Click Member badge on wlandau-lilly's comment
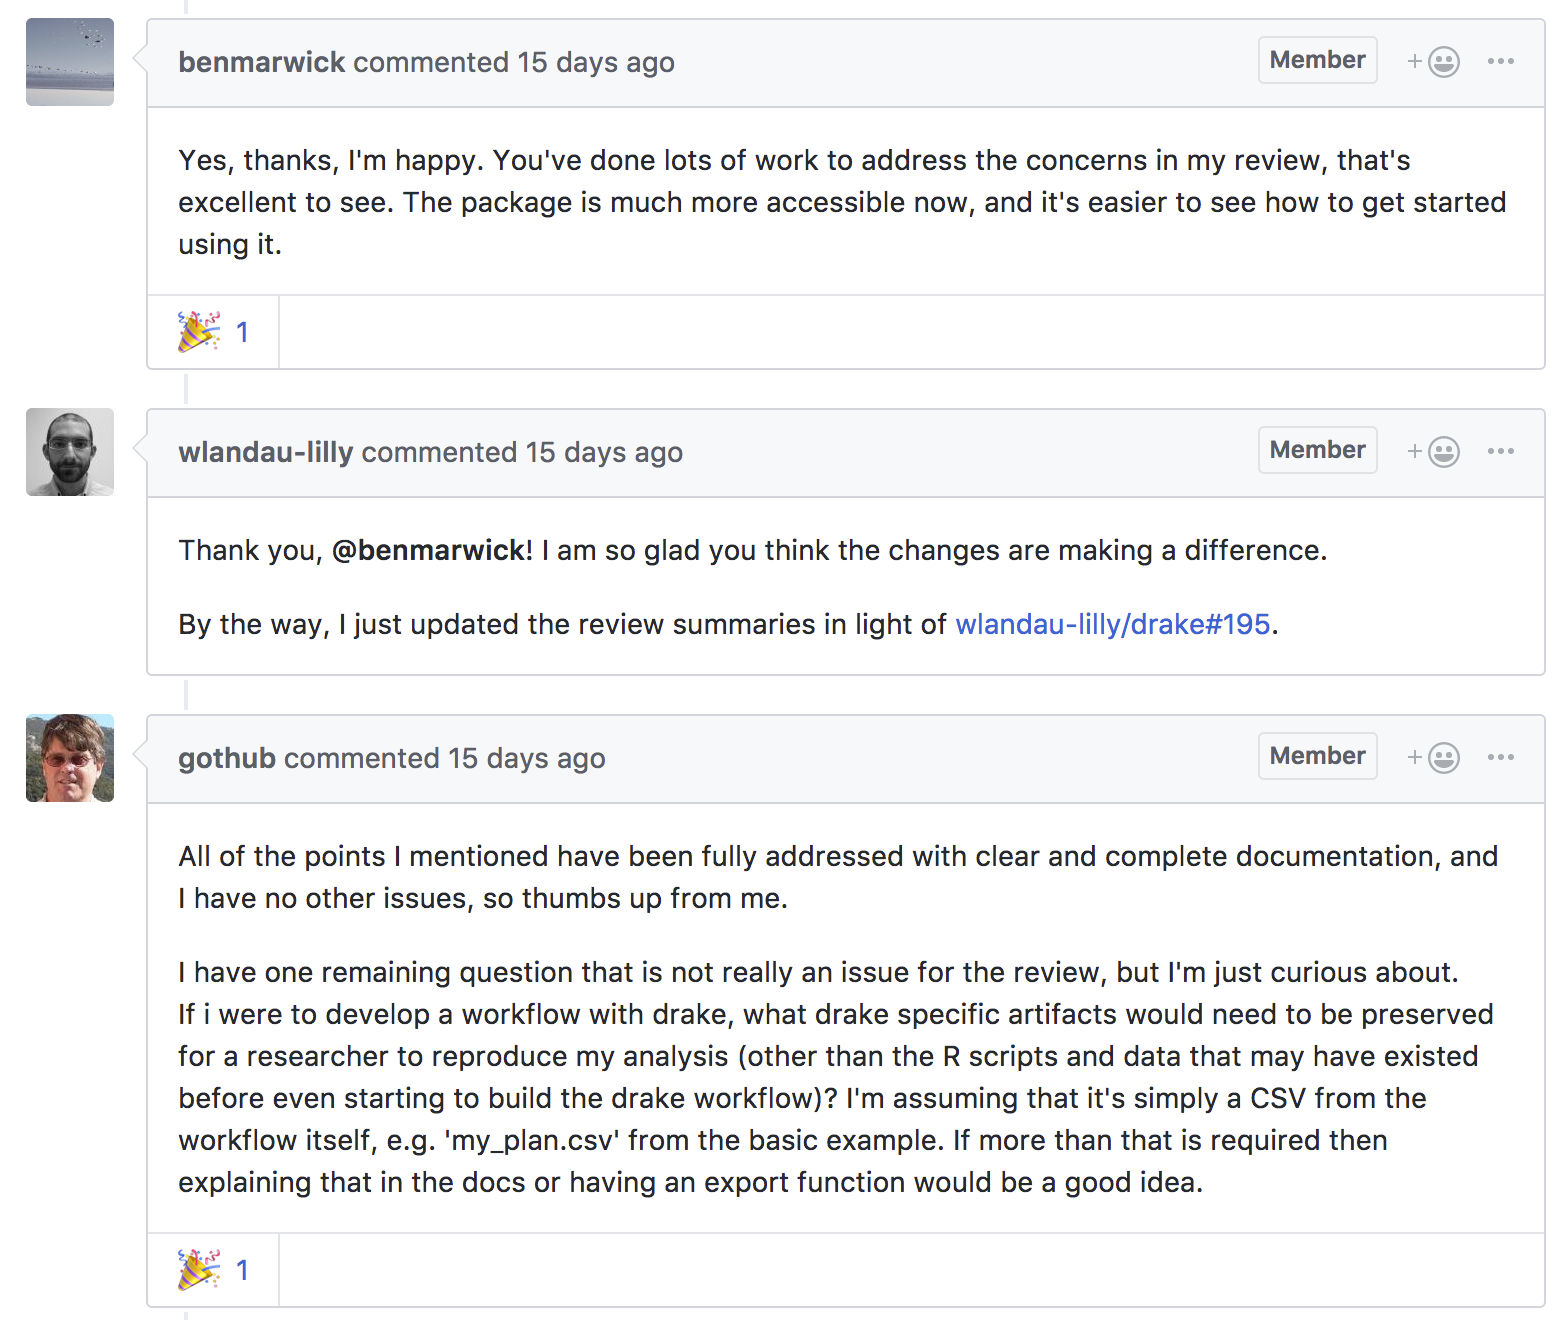 point(1317,451)
